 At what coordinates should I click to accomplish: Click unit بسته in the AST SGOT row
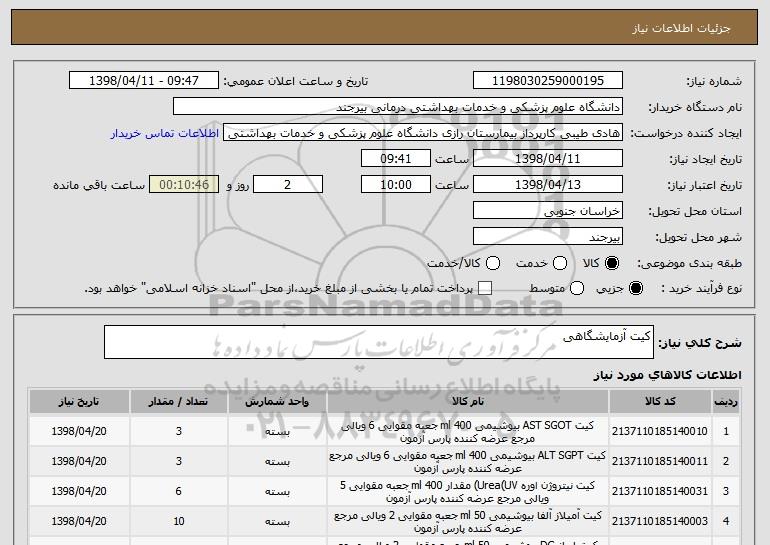point(277,432)
